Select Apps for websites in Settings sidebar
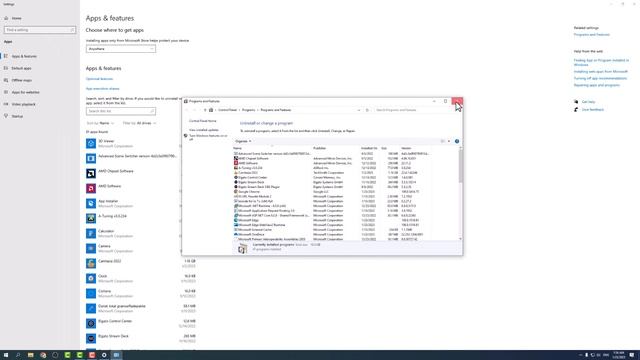Viewport: 640px width, 360px height. pos(26,92)
